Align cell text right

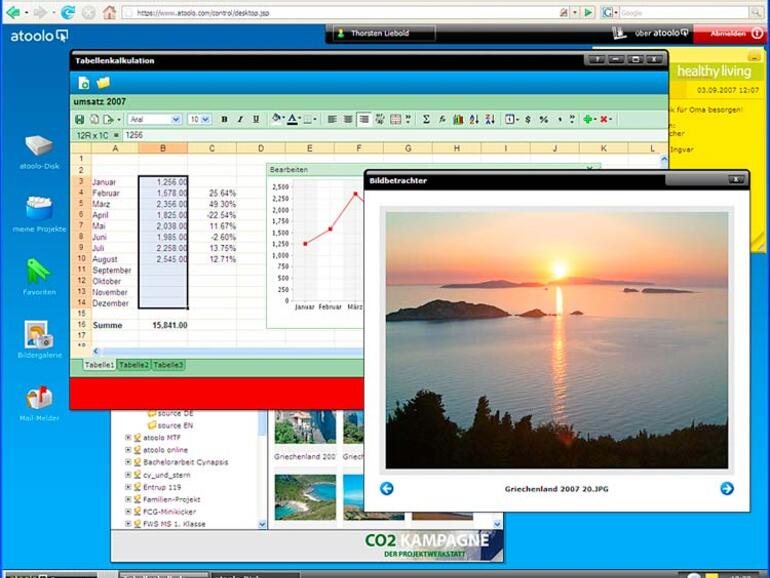pos(364,119)
